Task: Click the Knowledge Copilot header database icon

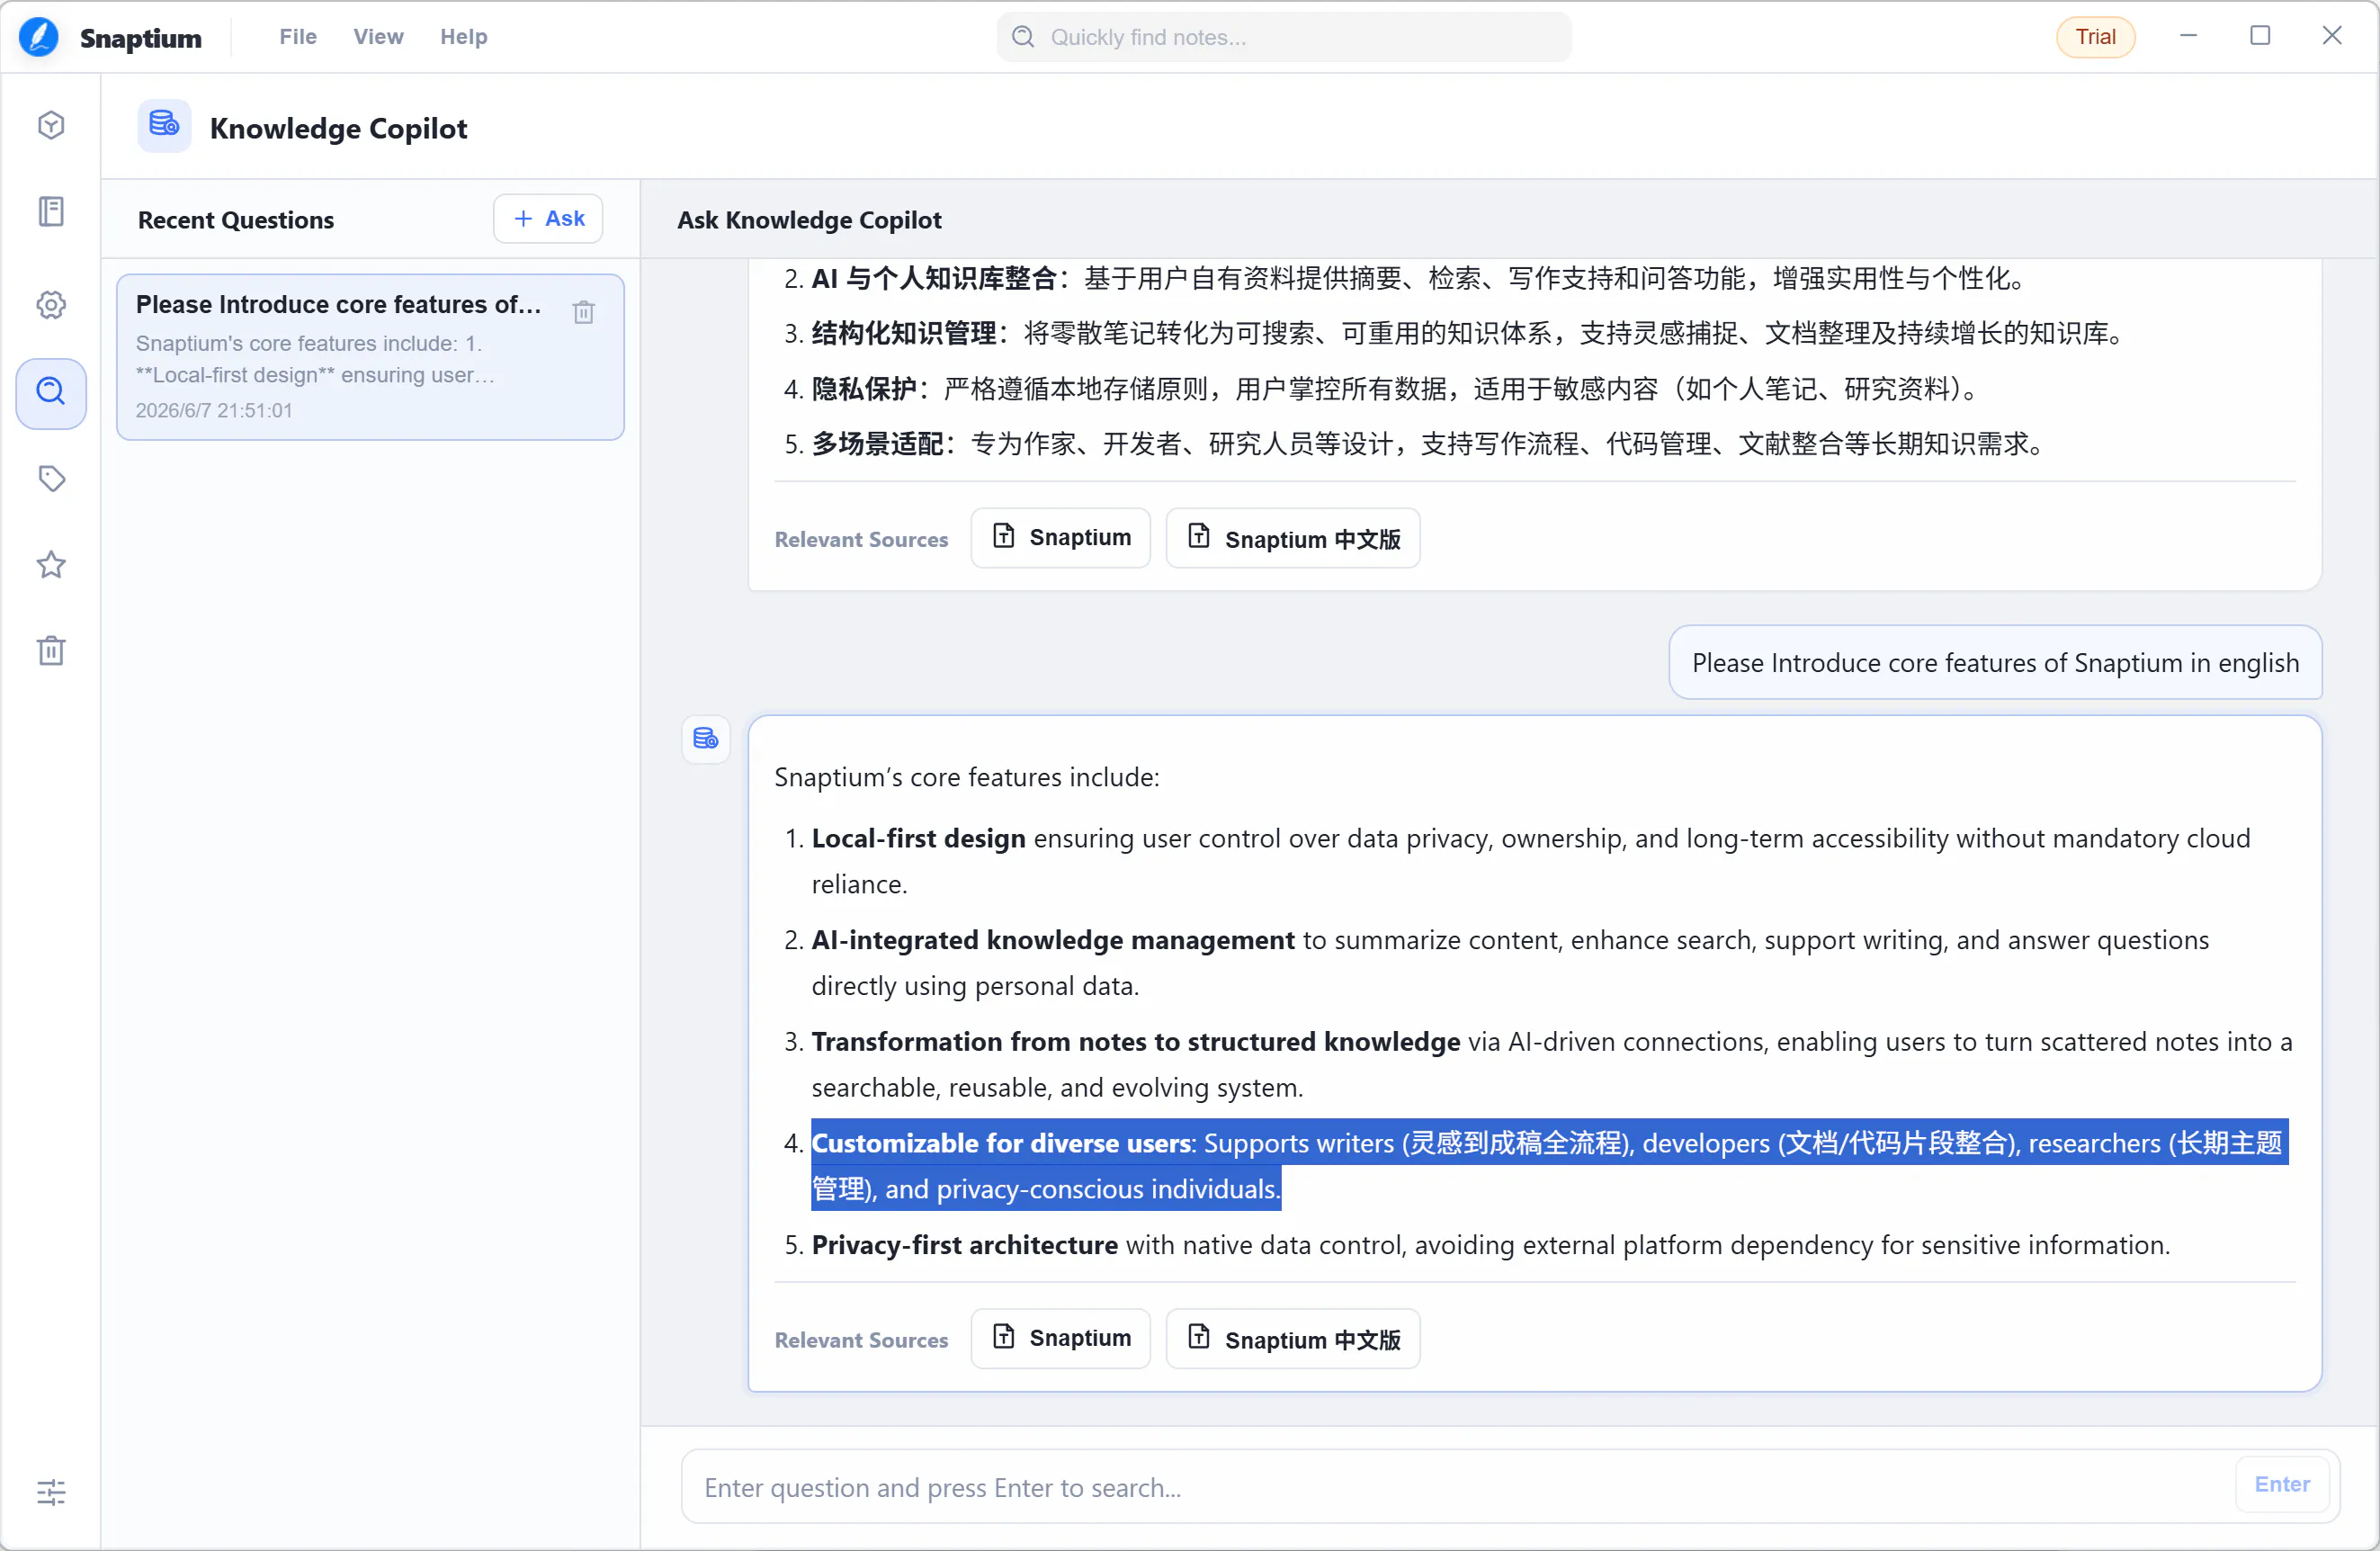Action: (x=164, y=126)
